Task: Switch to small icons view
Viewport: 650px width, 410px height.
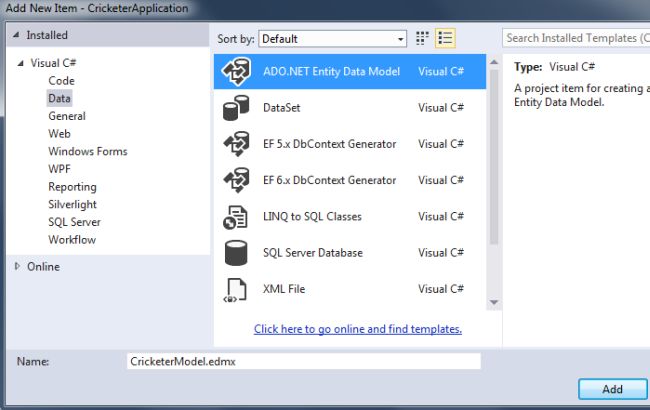Action: pos(422,38)
